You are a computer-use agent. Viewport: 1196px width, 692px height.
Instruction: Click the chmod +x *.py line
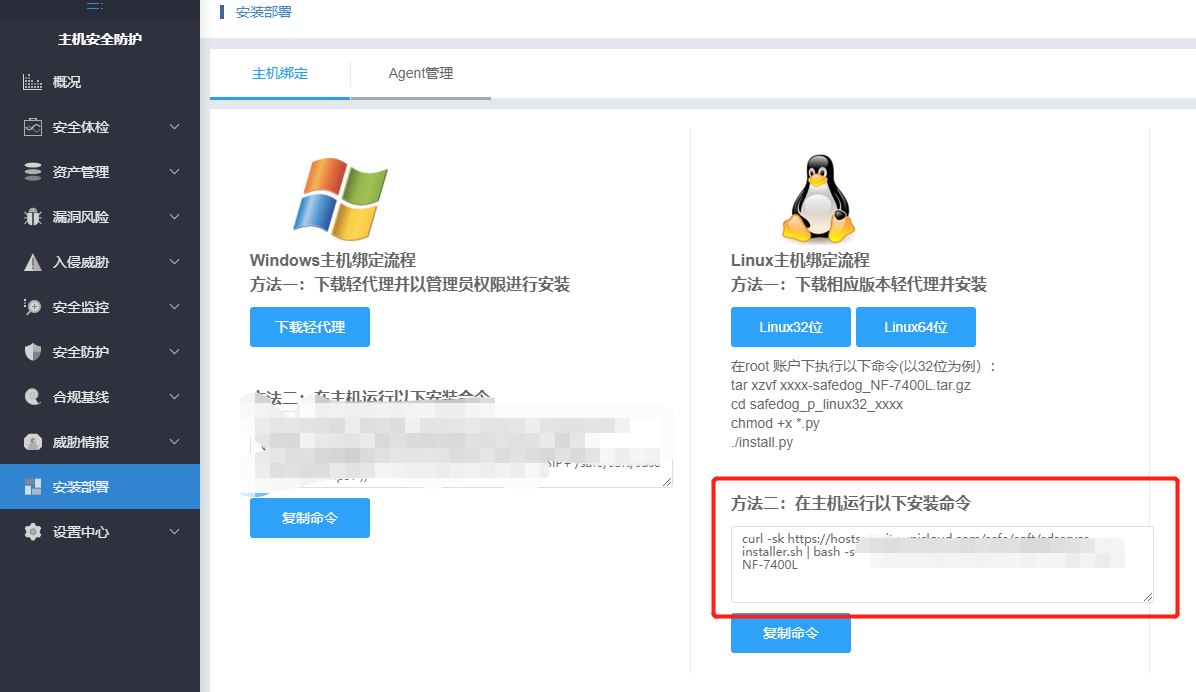coord(775,423)
